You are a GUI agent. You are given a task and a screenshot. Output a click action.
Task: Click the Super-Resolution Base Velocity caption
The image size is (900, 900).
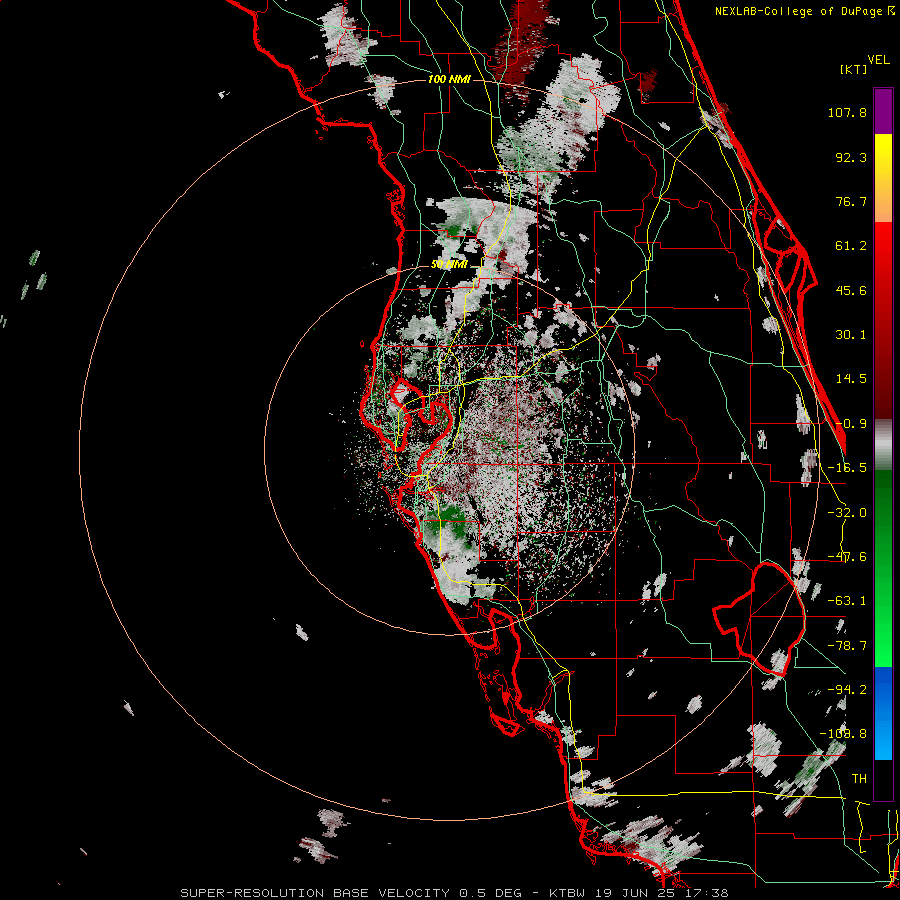coord(454,893)
